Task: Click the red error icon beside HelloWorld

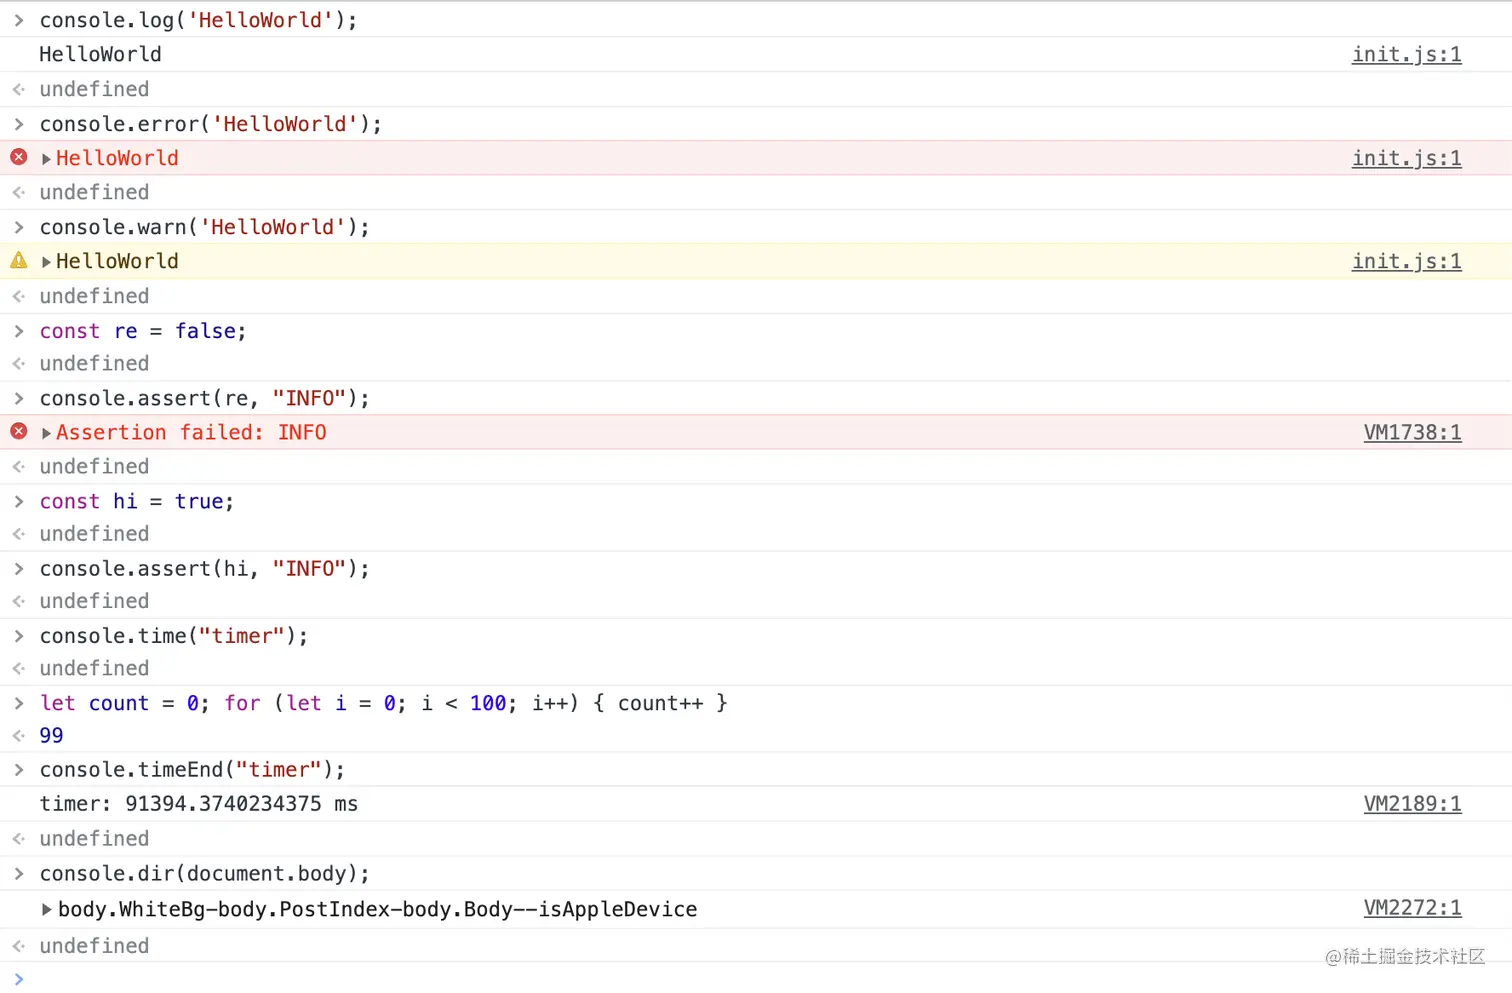Action: tap(19, 157)
